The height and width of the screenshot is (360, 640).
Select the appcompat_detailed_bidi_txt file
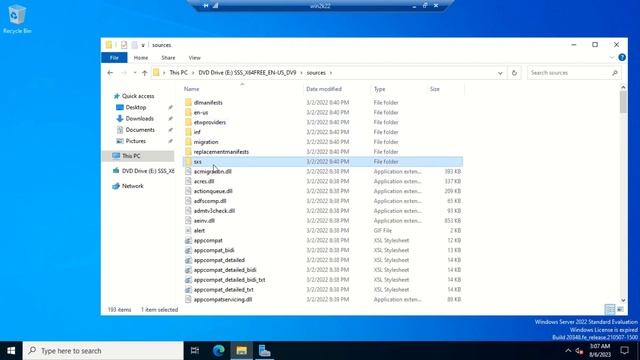[229, 280]
